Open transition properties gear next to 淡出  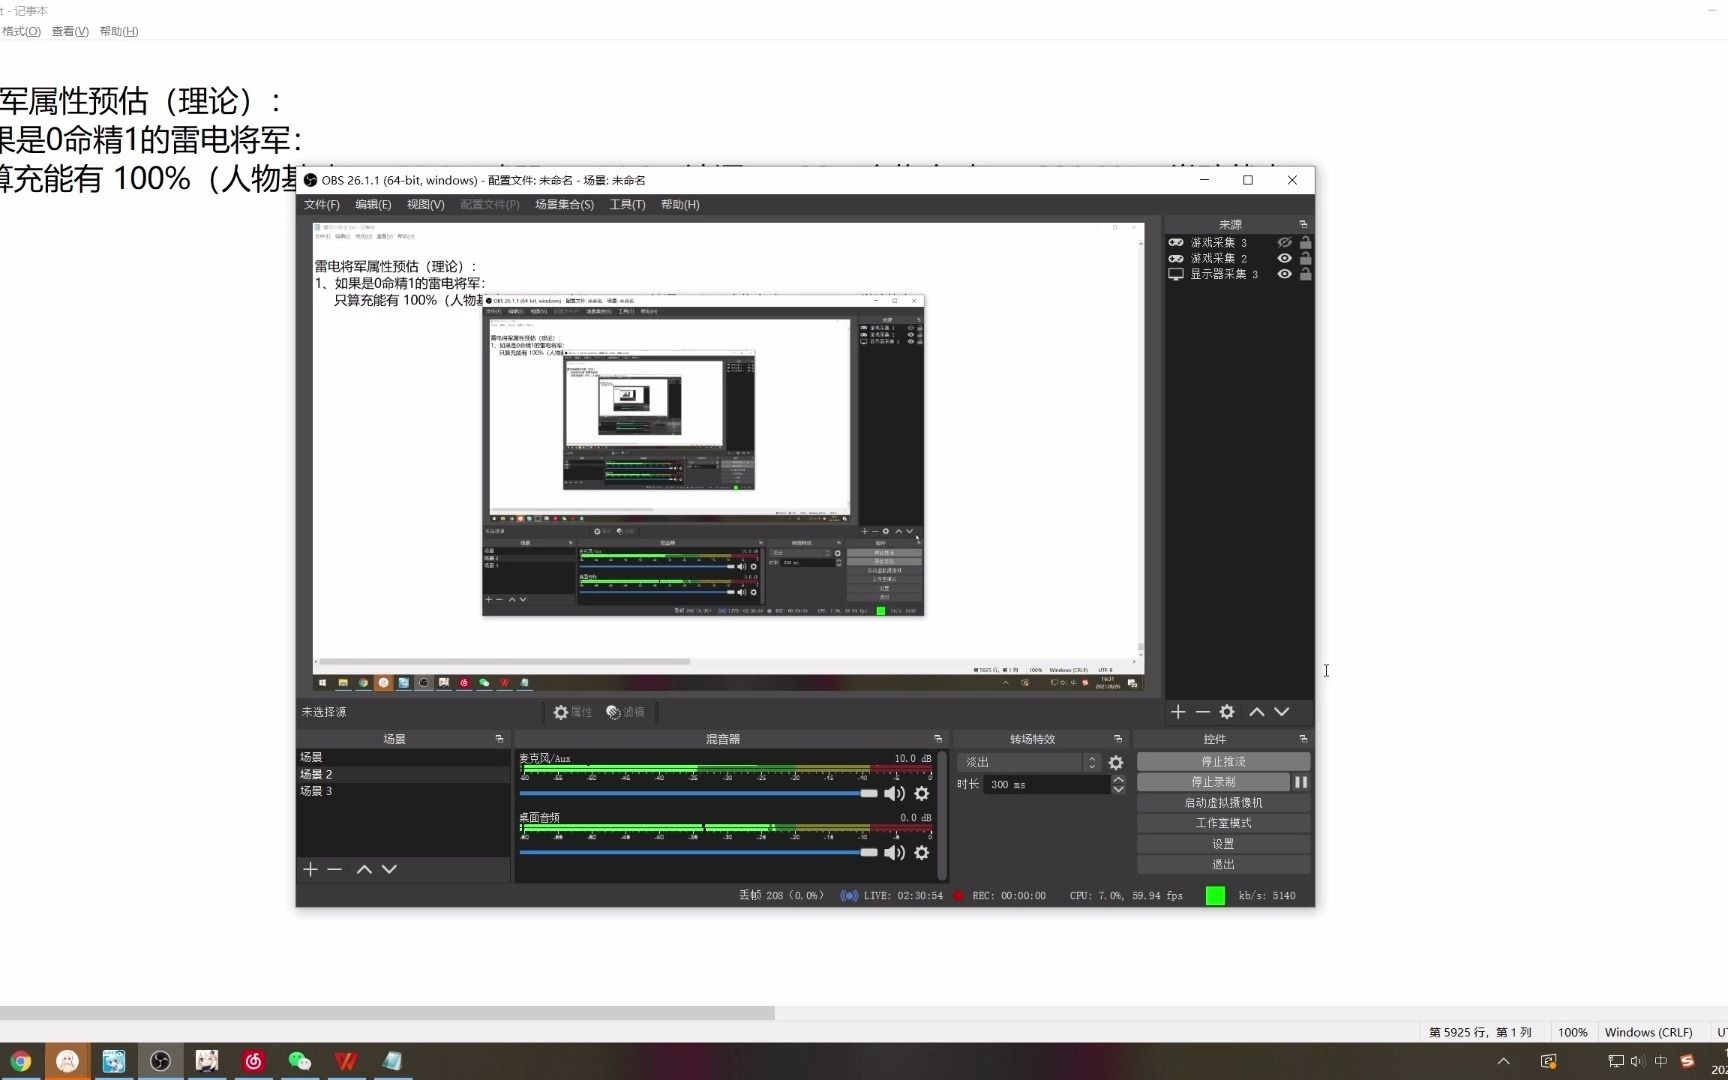tap(1116, 762)
